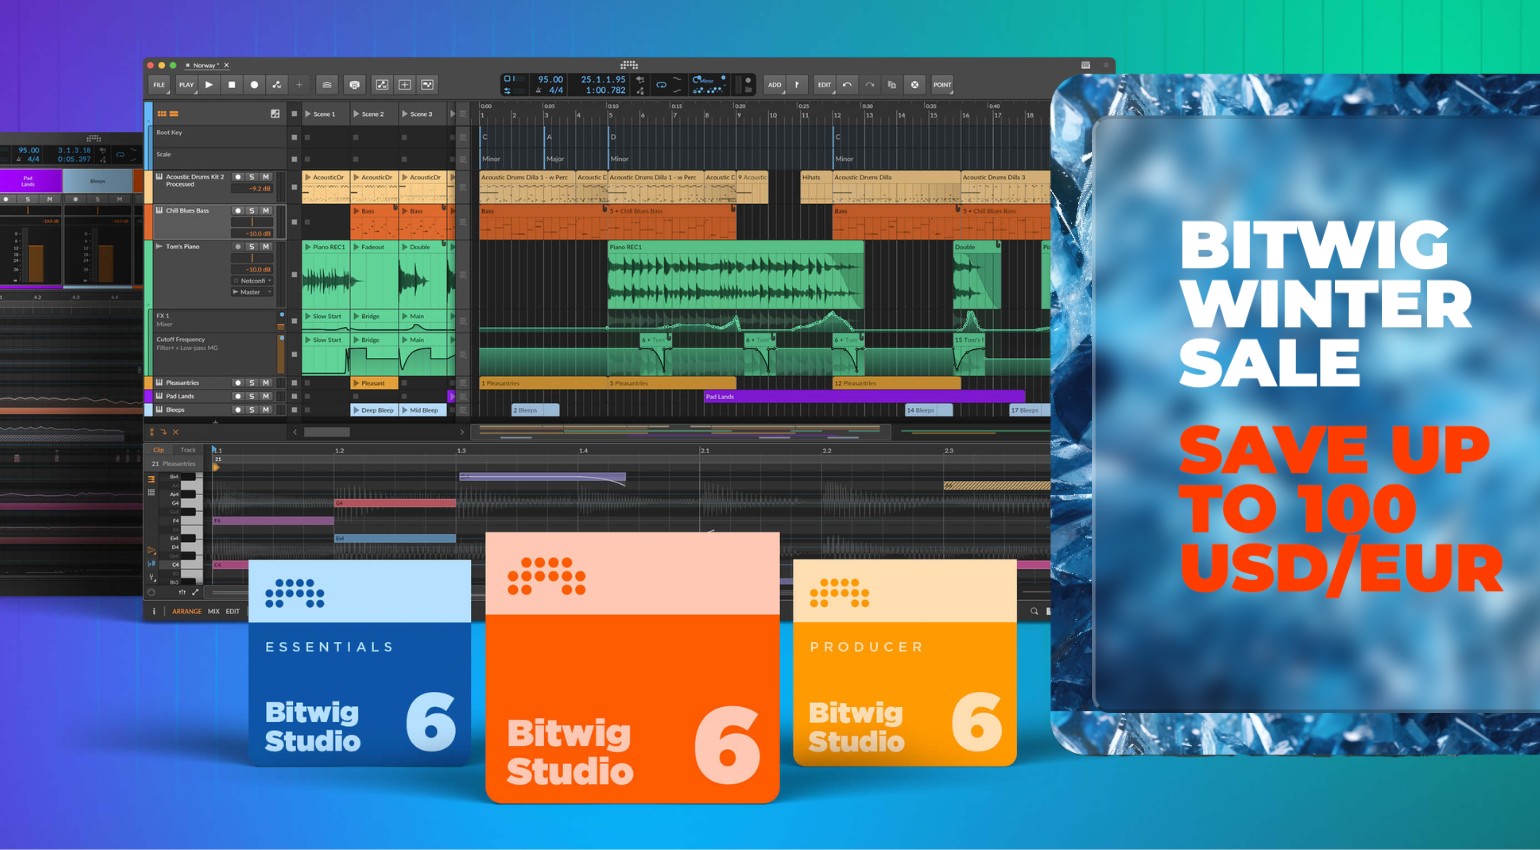This screenshot has height=850, width=1540.
Task: Open the Notconfi dropdown on Tom's Piano
Action: [x=252, y=281]
